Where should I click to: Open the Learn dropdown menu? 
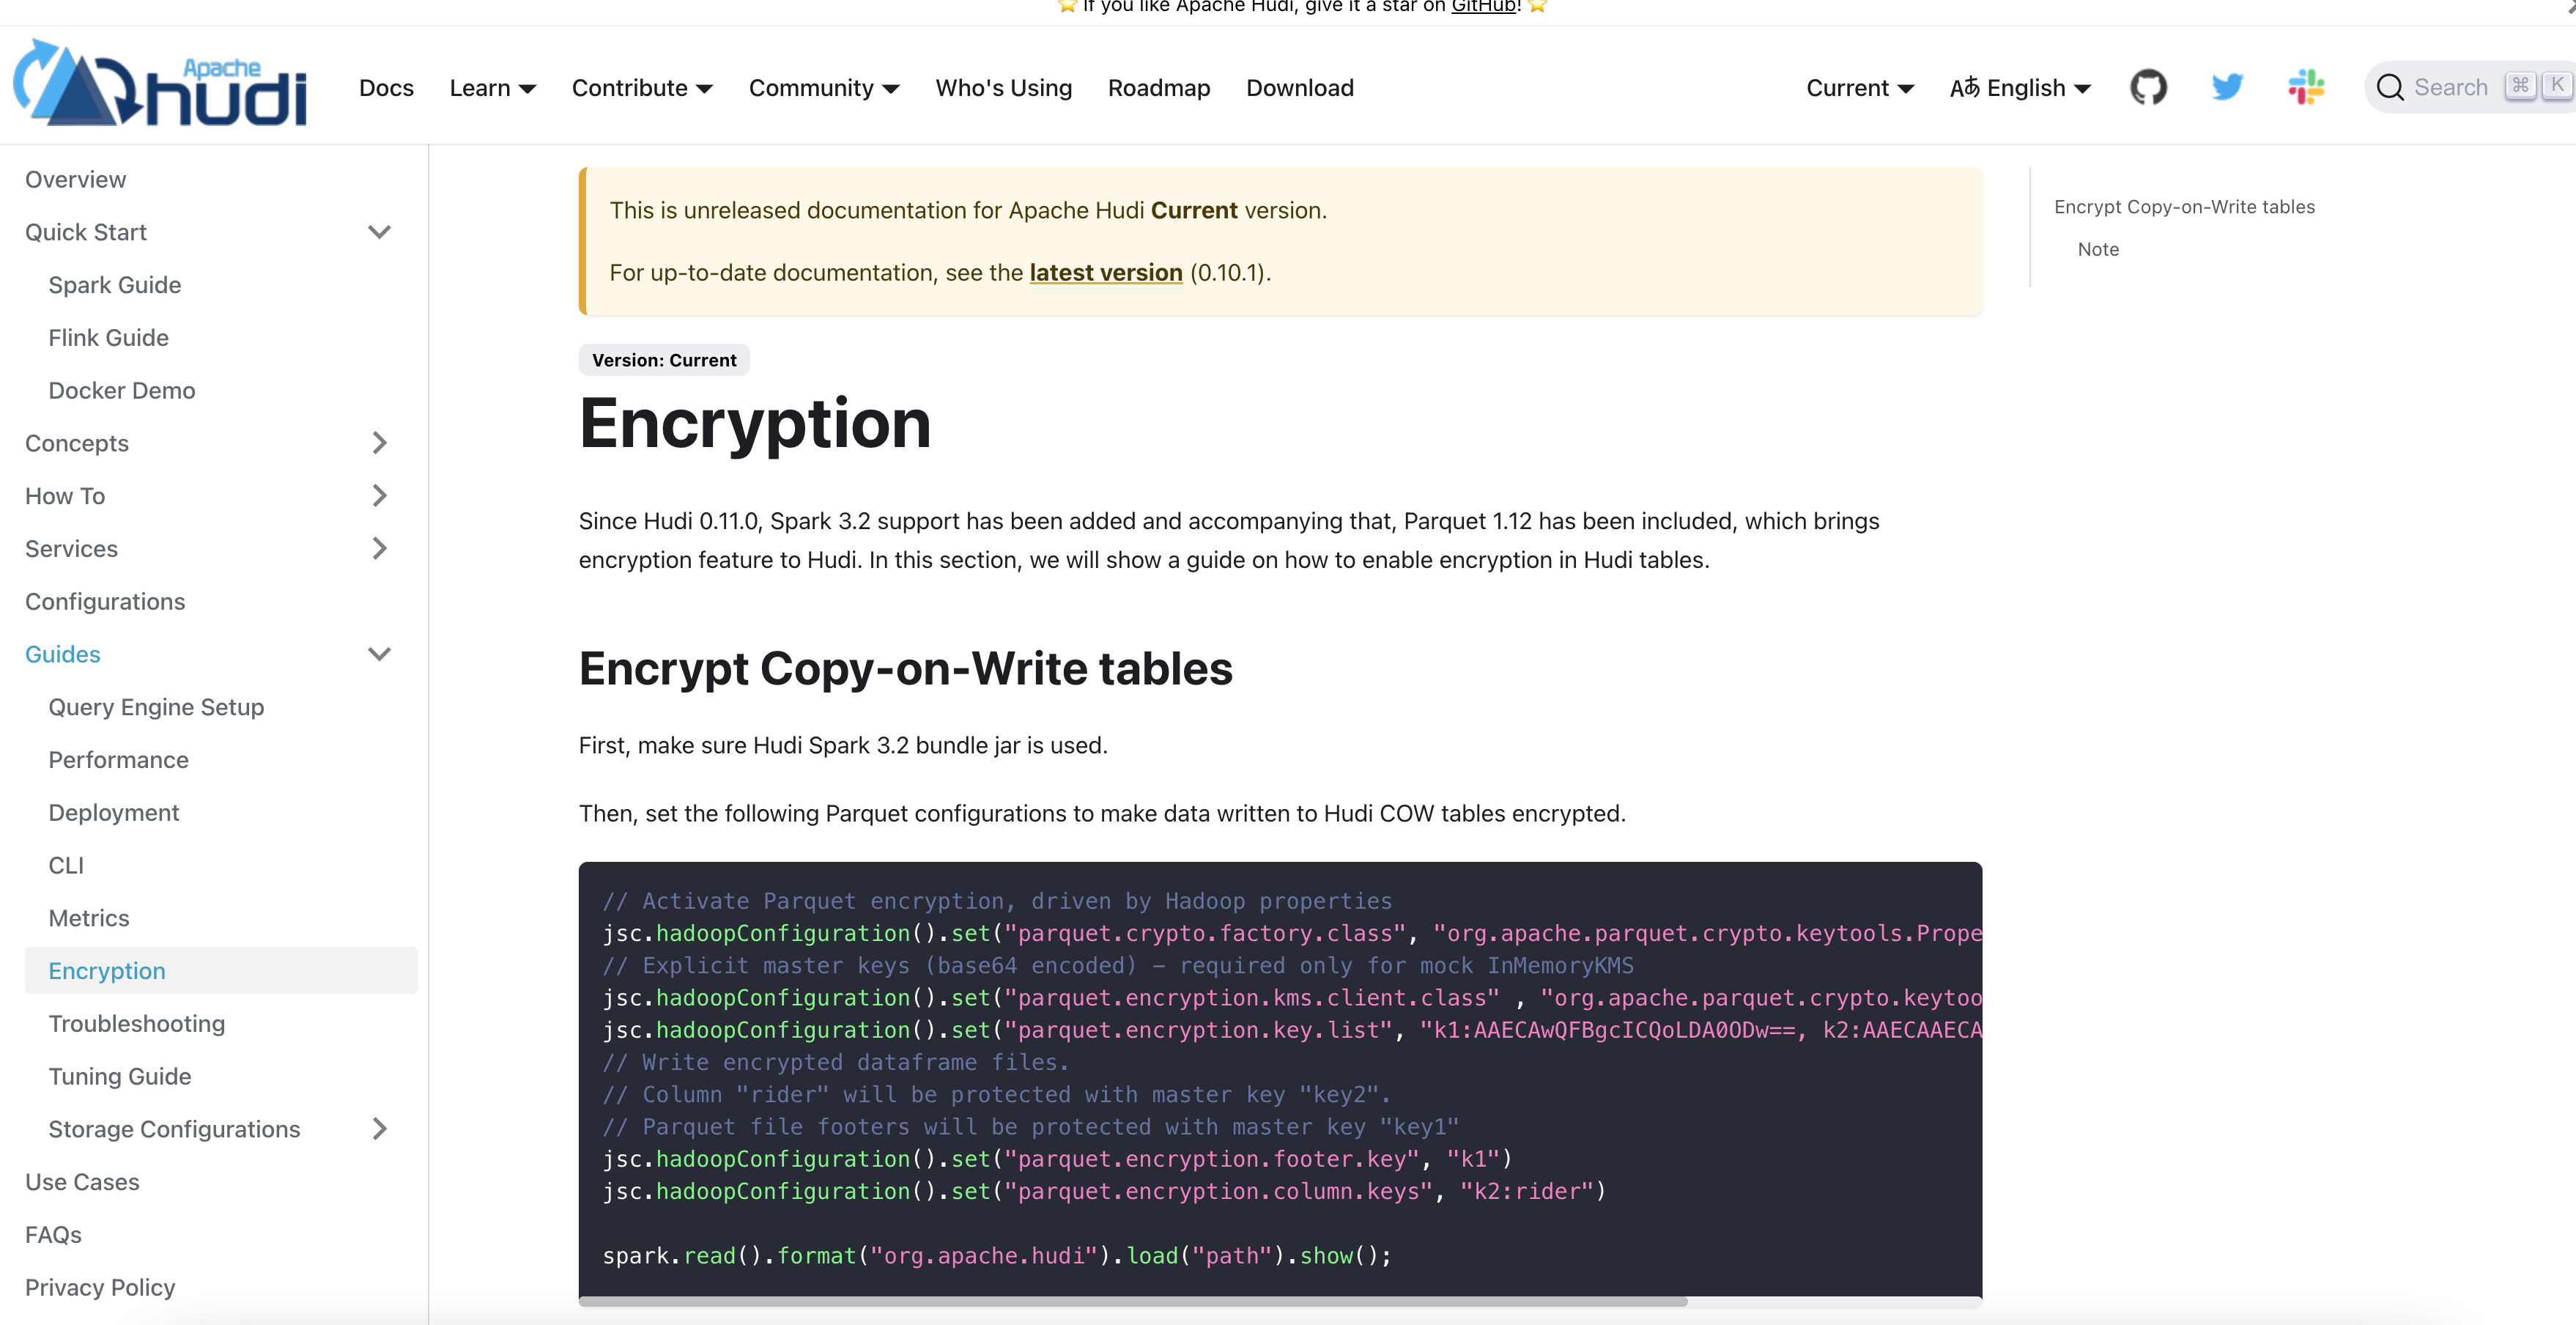492,88
